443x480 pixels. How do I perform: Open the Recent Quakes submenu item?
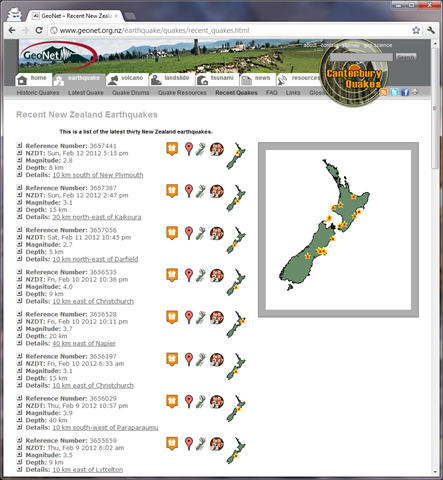(x=236, y=93)
